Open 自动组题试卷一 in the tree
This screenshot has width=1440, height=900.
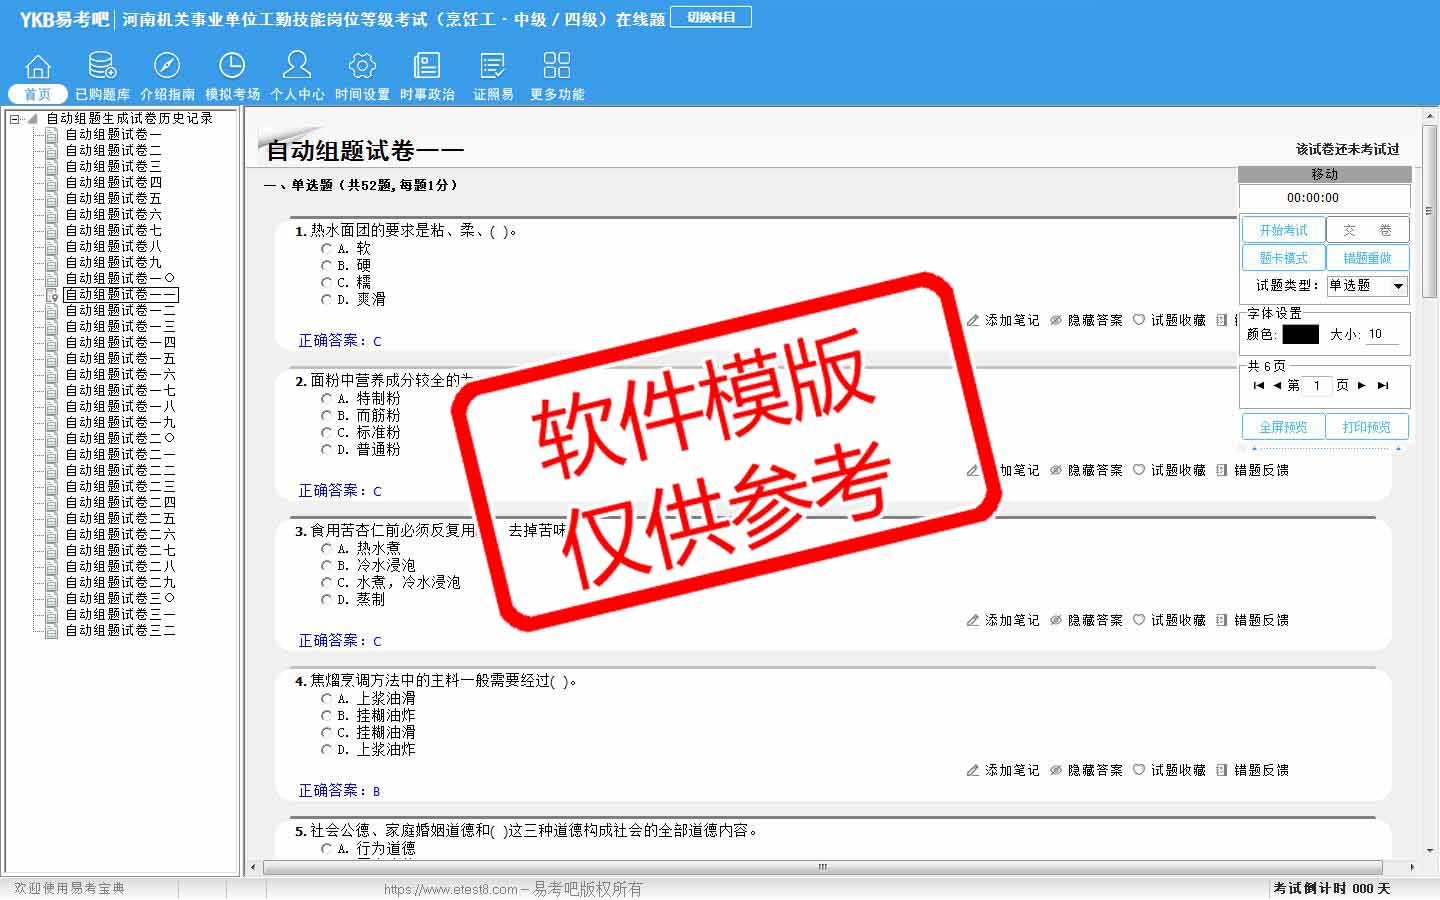[x=113, y=134]
